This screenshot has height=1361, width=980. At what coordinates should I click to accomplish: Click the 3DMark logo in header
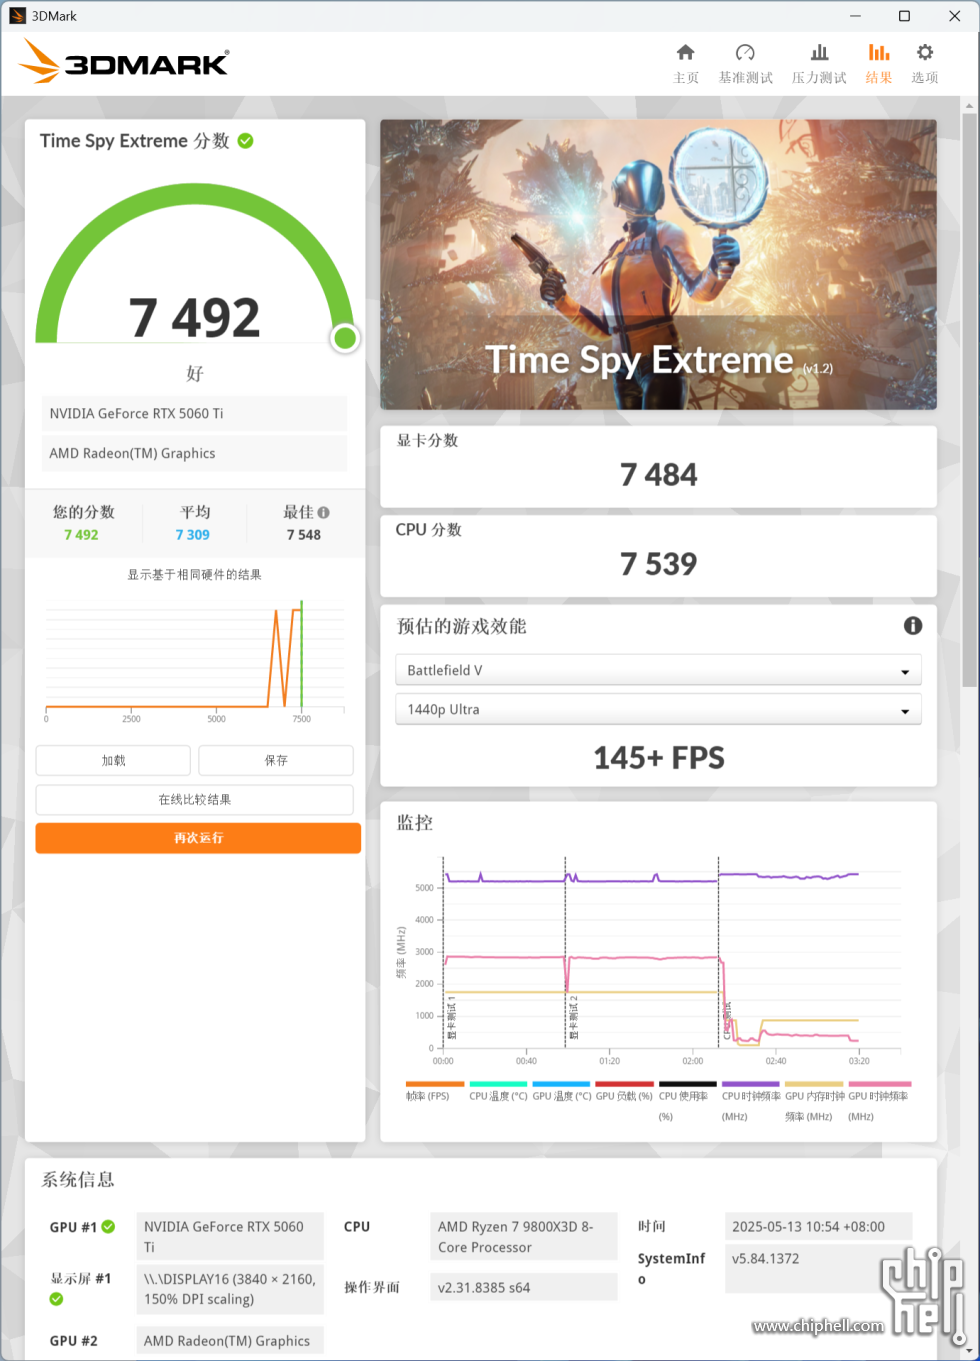click(124, 62)
